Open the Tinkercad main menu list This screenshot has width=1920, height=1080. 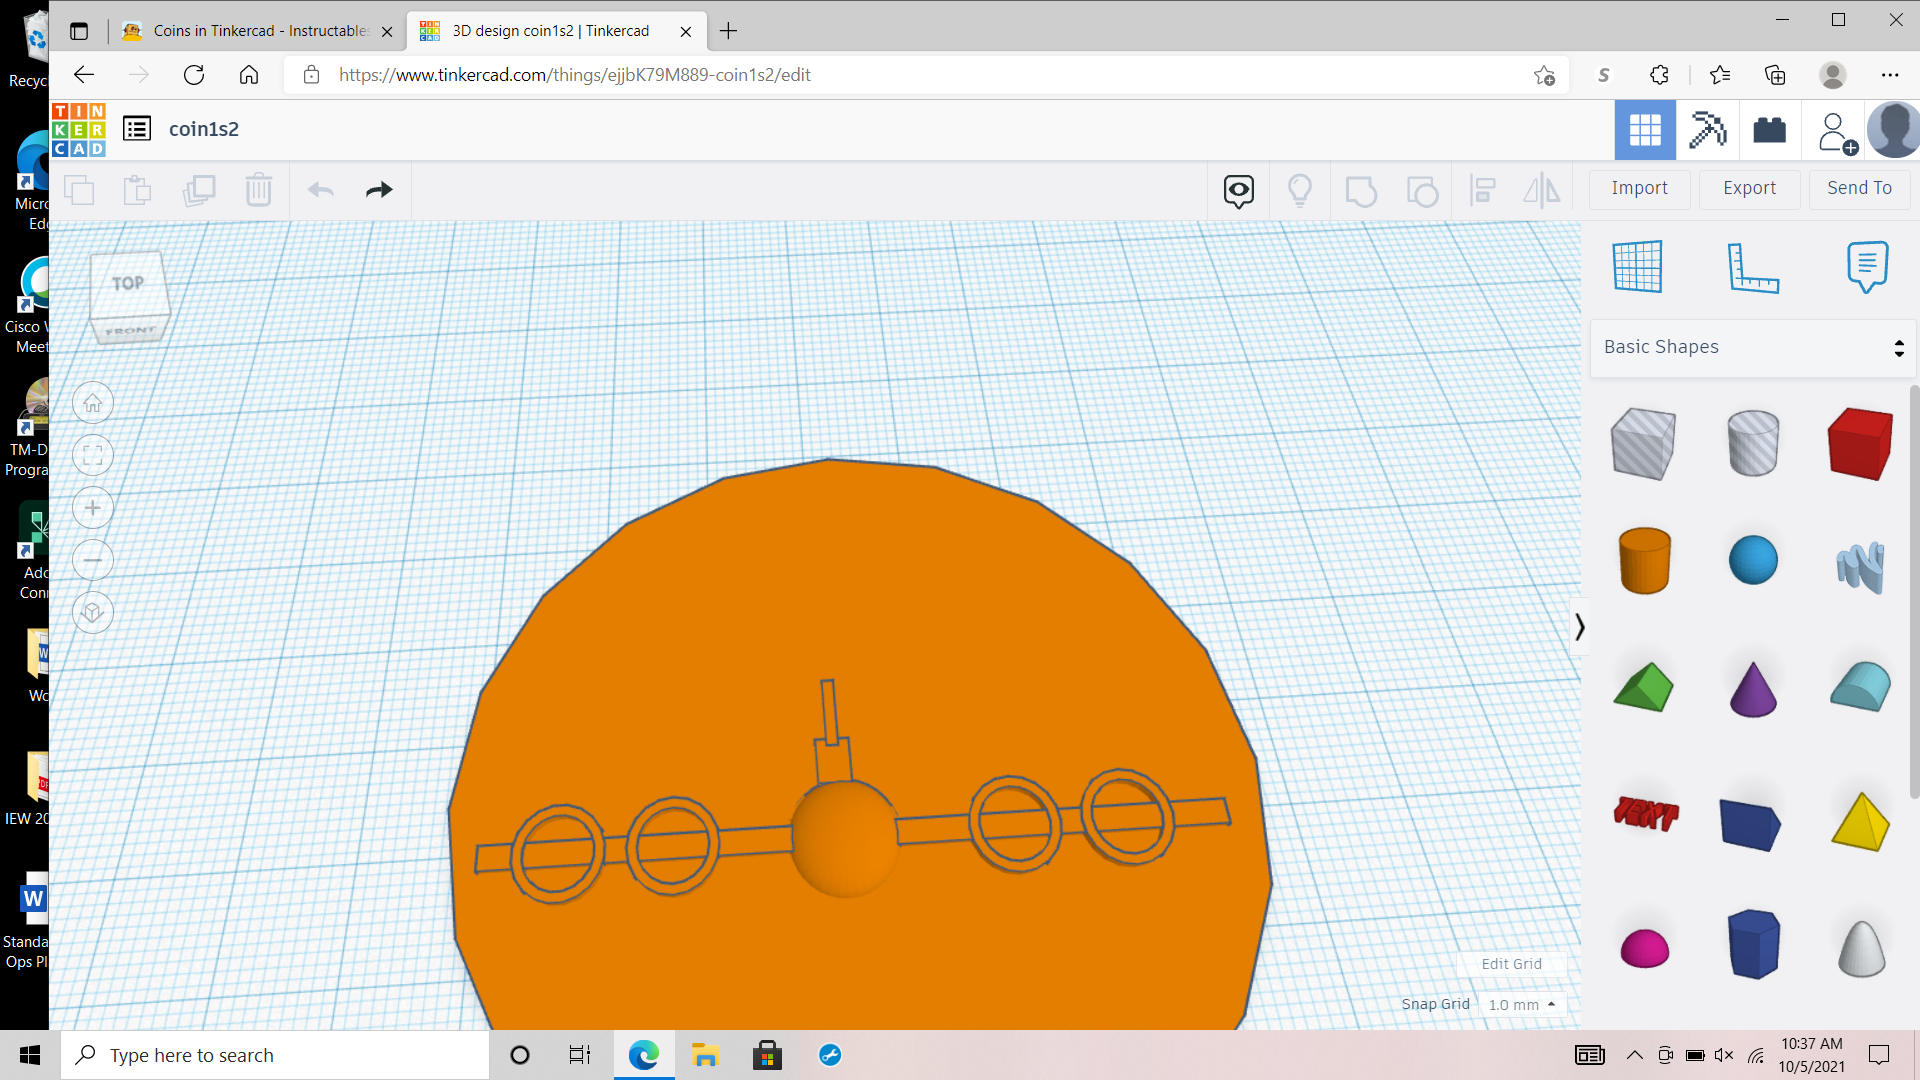point(137,128)
